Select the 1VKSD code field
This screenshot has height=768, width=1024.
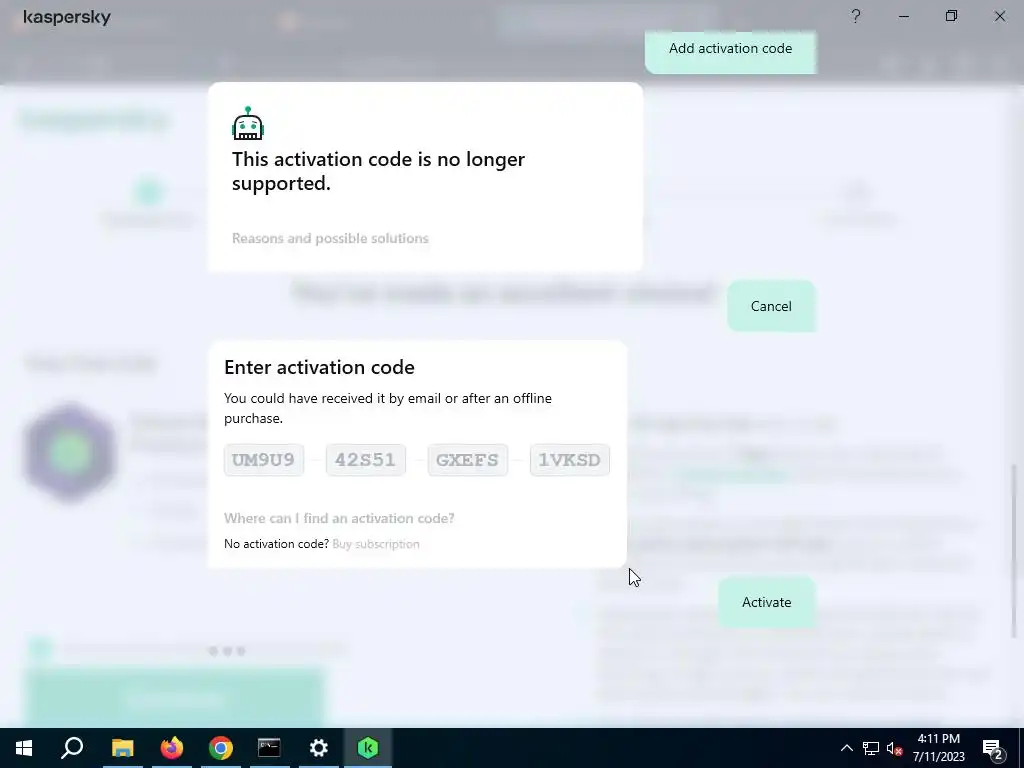click(569, 460)
